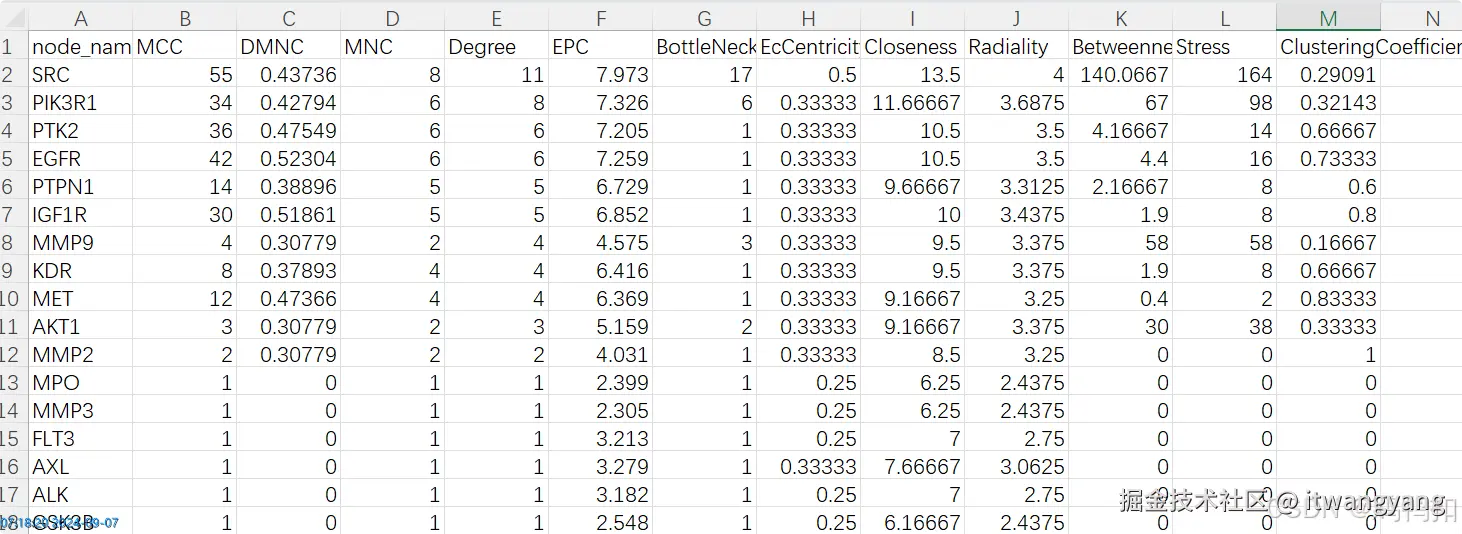This screenshot has height=534, width=1462.
Task: Click the MMP9 name cell
Action: [x=80, y=243]
